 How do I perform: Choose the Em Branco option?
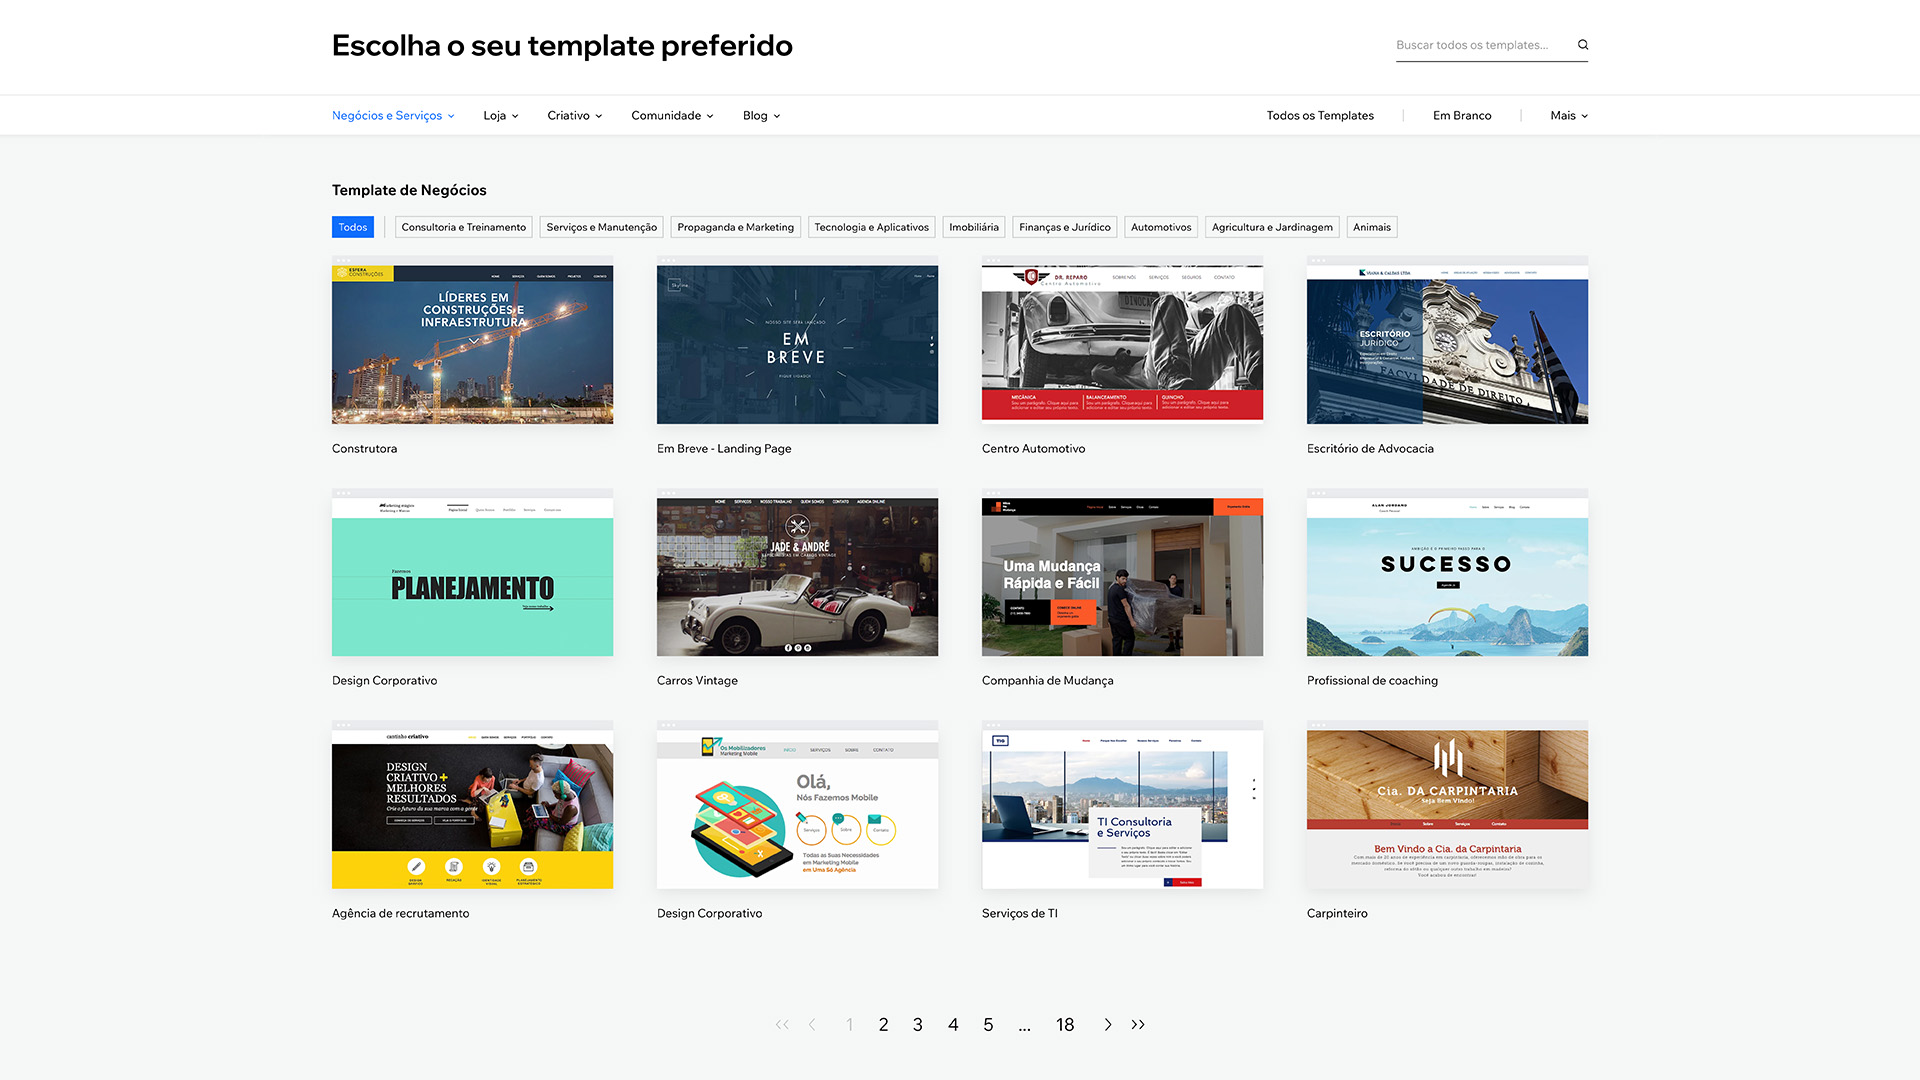click(1461, 115)
